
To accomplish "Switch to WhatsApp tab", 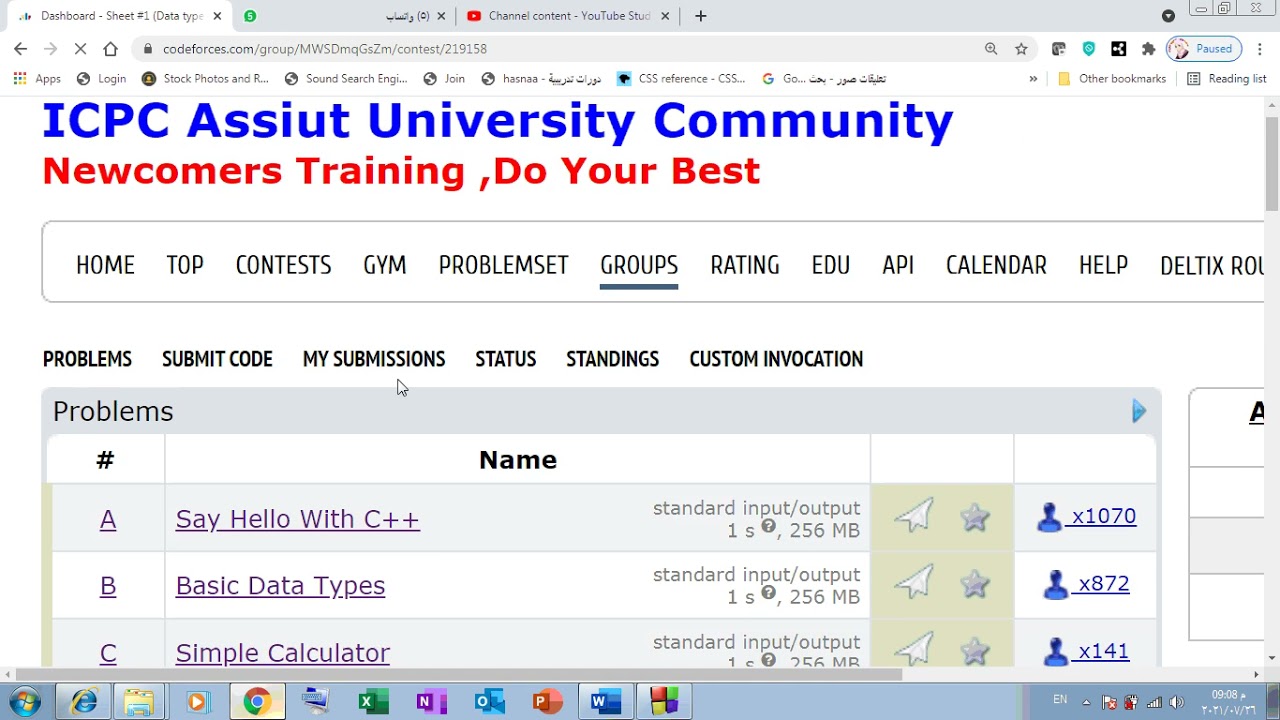I will click(x=344, y=16).
